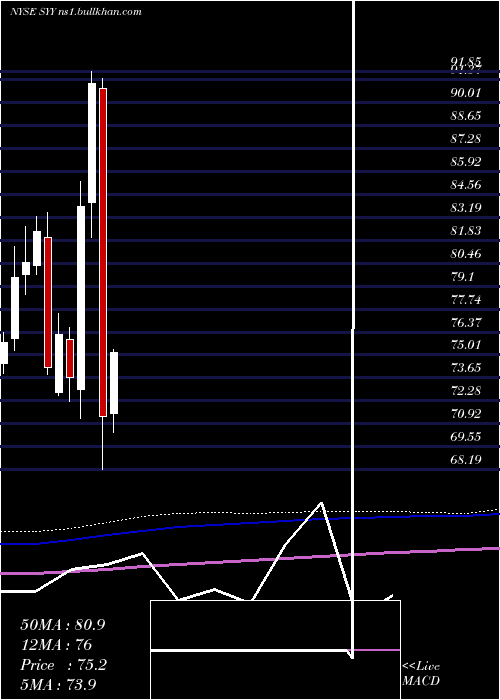Select the Price : 75.2 readout
This screenshot has height=700, width=500.
point(63,665)
